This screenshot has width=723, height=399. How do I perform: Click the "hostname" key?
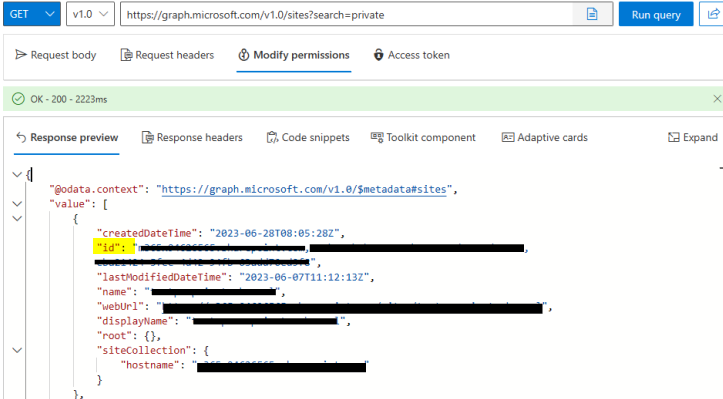click(x=150, y=365)
